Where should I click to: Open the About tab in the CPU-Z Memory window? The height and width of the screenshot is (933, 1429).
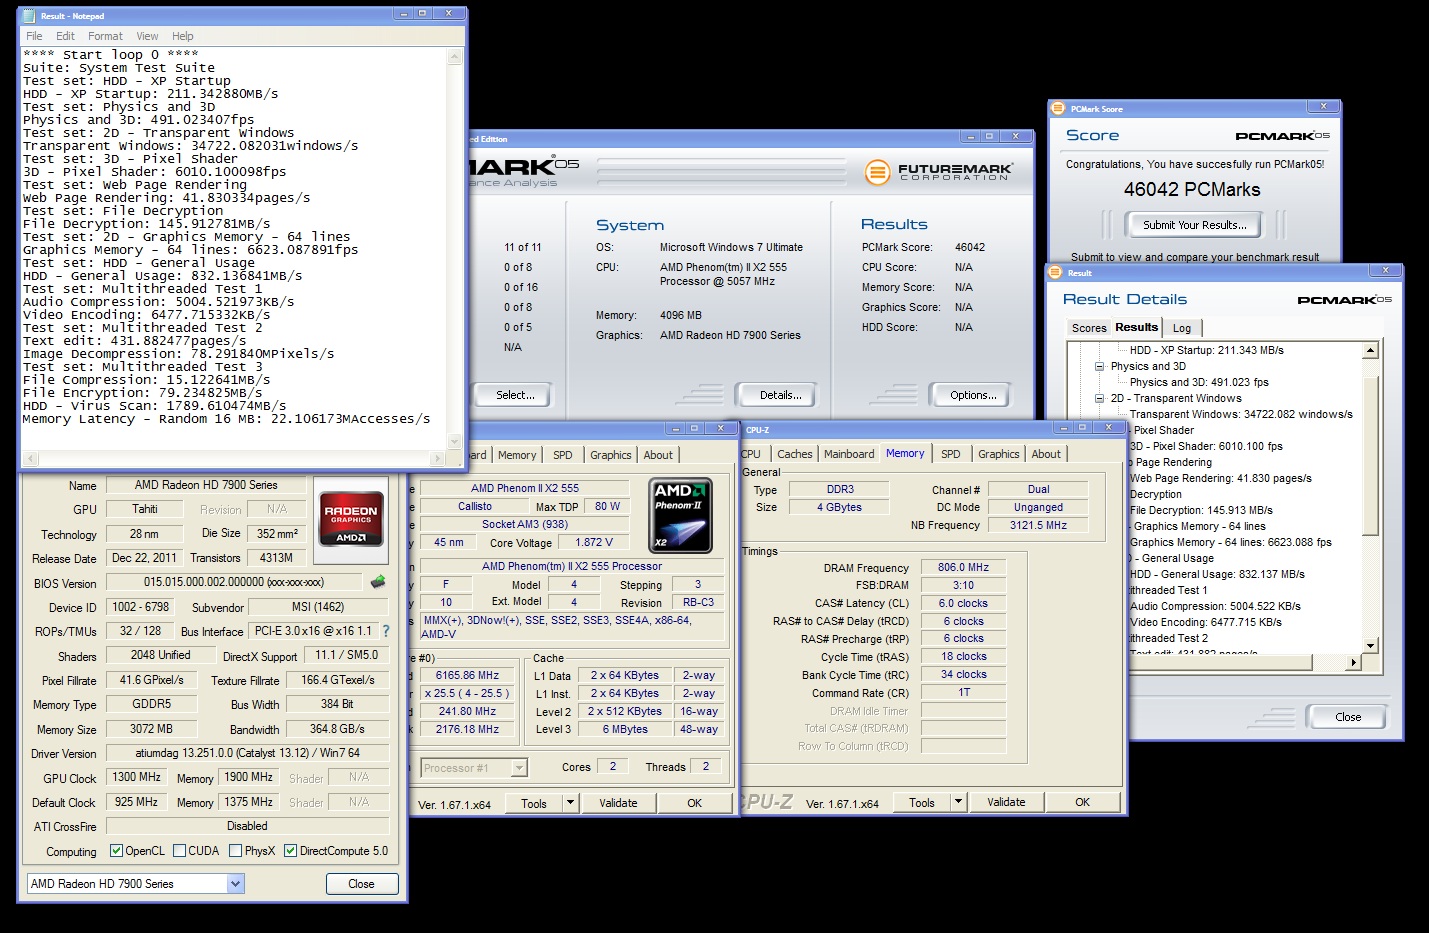pyautogui.click(x=1046, y=454)
